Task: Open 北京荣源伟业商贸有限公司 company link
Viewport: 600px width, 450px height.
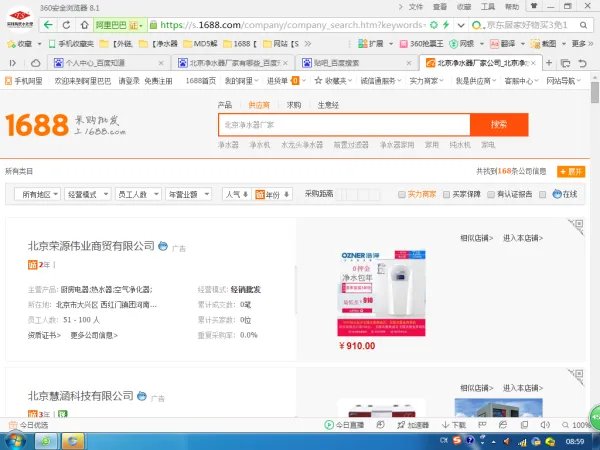Action: coord(91,246)
